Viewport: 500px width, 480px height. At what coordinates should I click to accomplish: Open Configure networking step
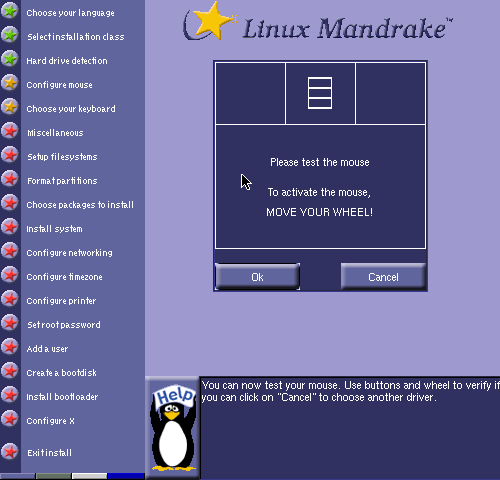click(69, 253)
